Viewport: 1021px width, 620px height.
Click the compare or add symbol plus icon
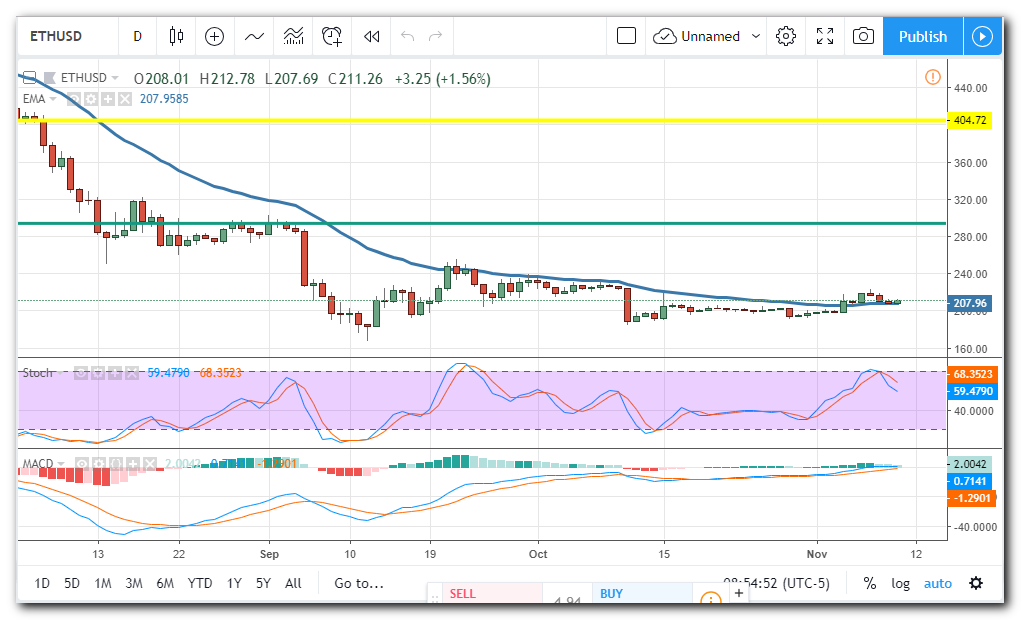(214, 36)
